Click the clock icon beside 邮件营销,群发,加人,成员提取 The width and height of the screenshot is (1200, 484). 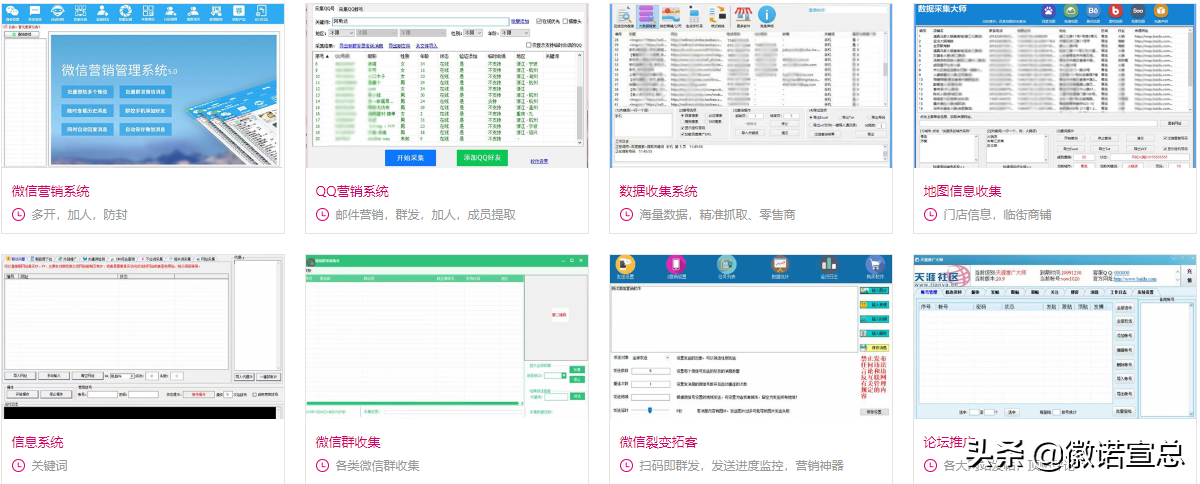[x=322, y=214]
